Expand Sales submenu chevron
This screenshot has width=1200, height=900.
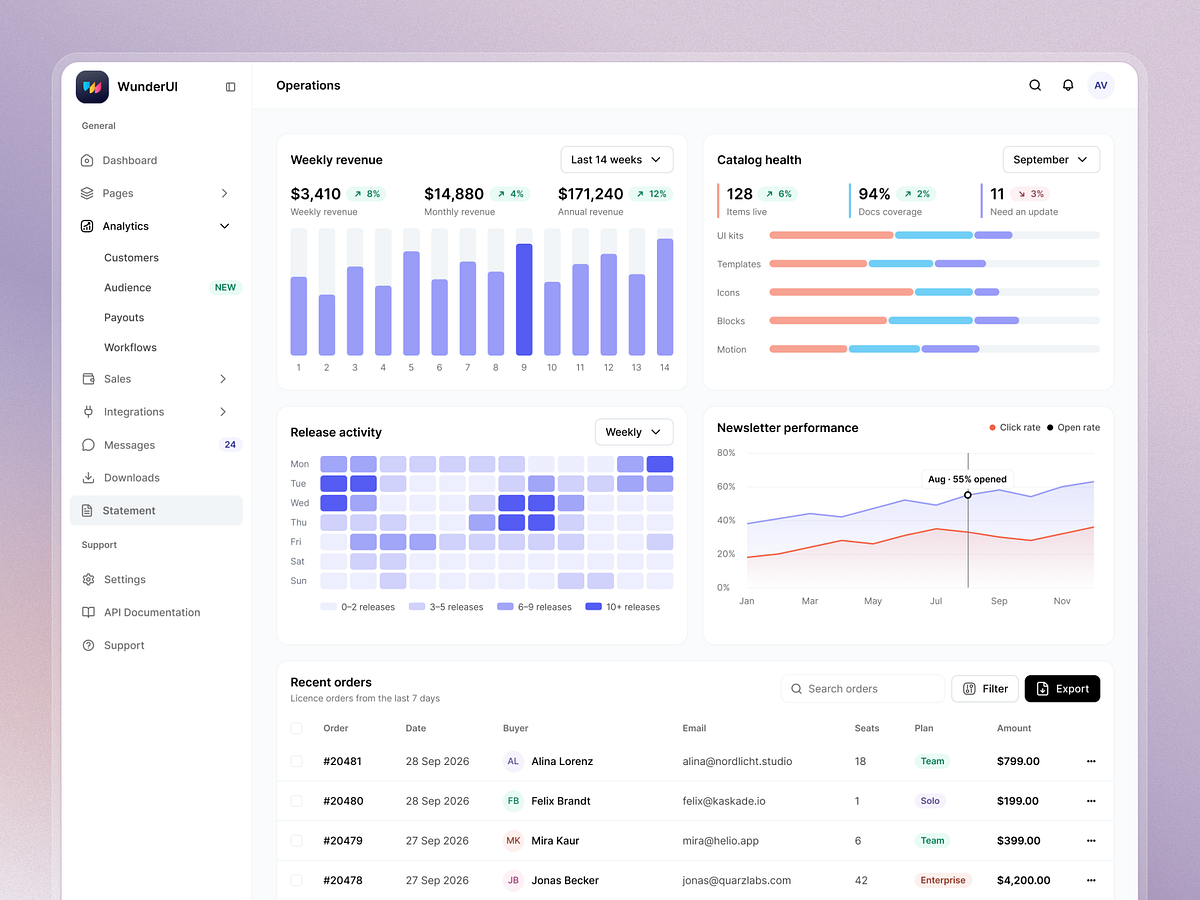point(223,379)
